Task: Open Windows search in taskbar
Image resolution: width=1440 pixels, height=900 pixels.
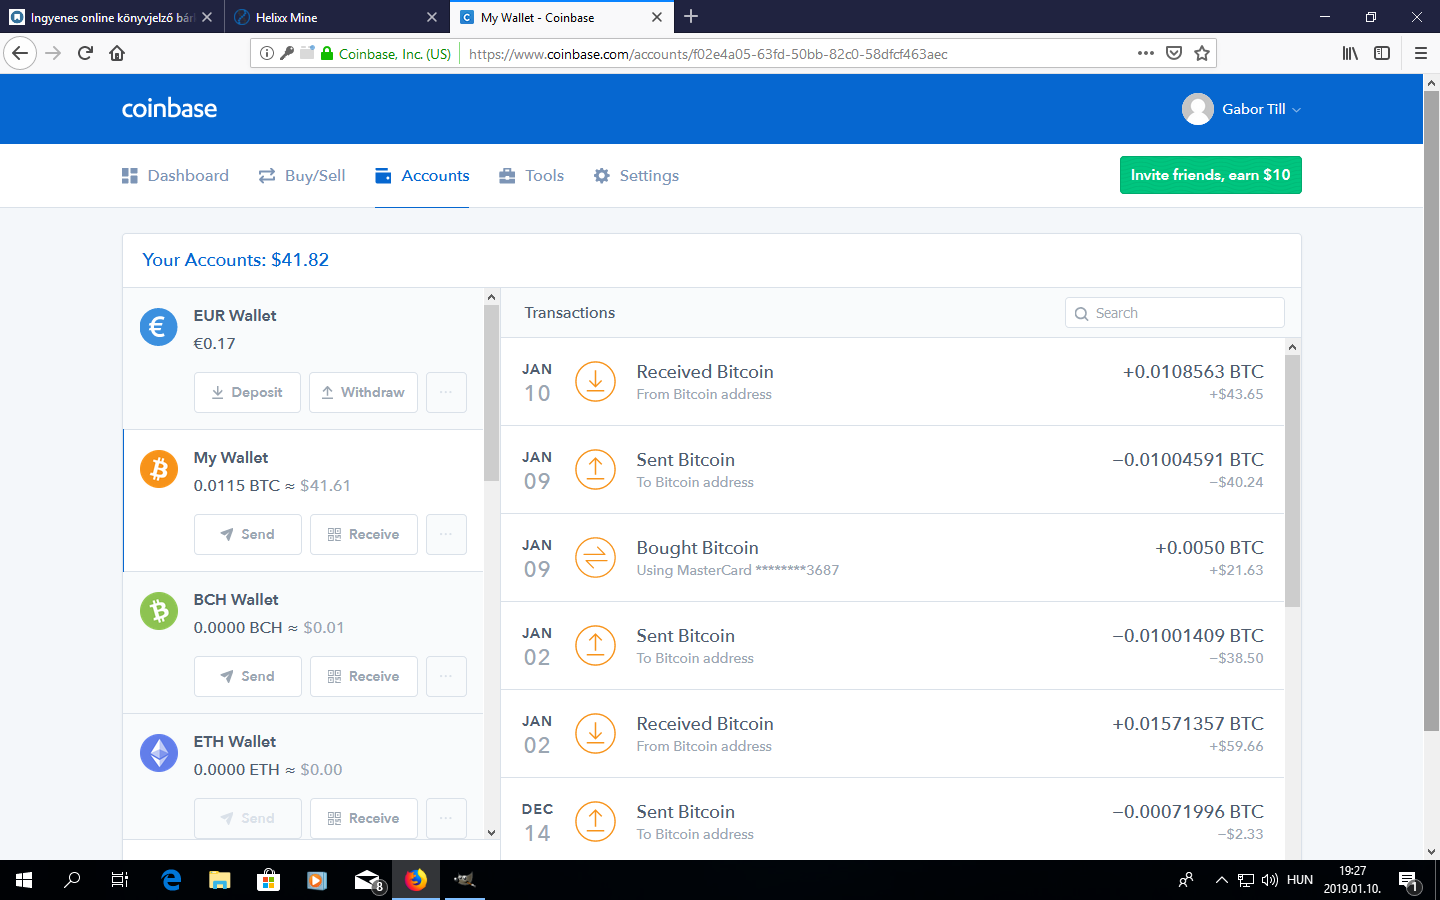Action: (72, 880)
